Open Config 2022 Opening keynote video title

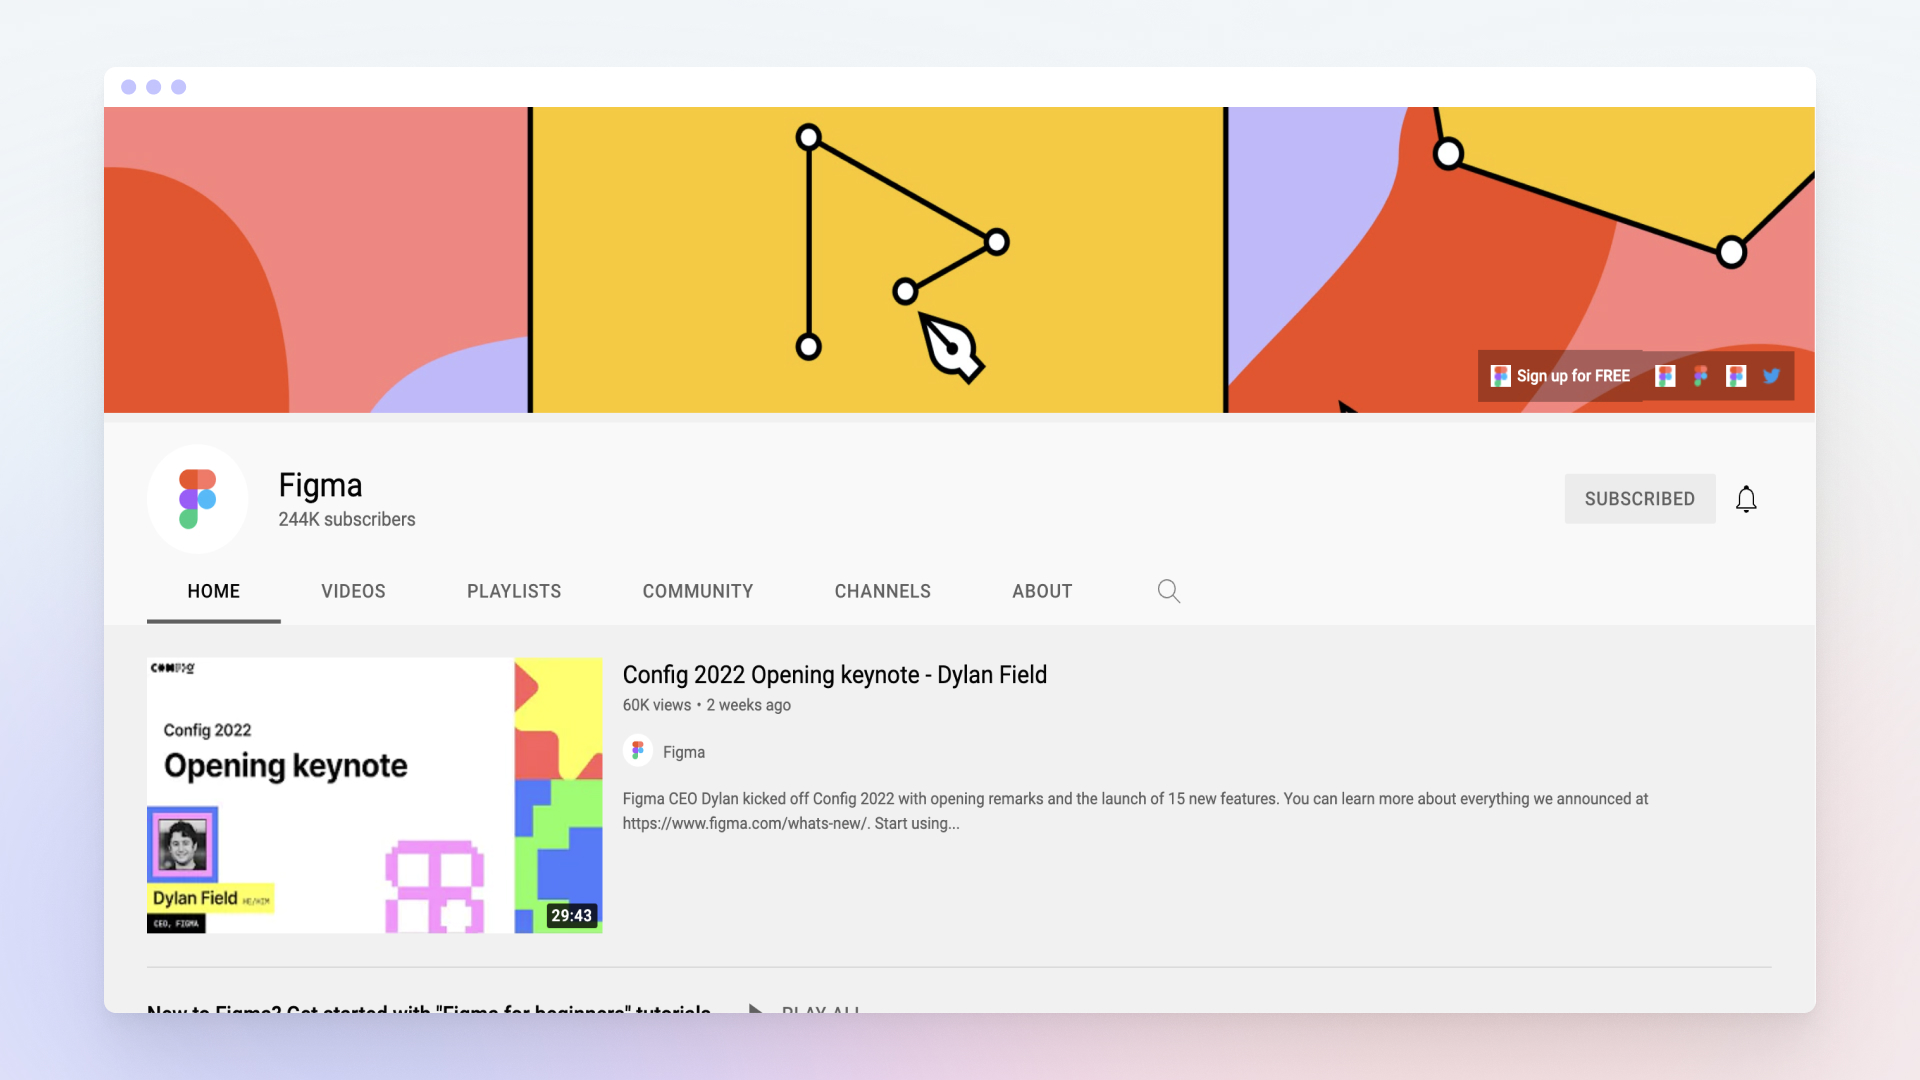click(x=834, y=675)
